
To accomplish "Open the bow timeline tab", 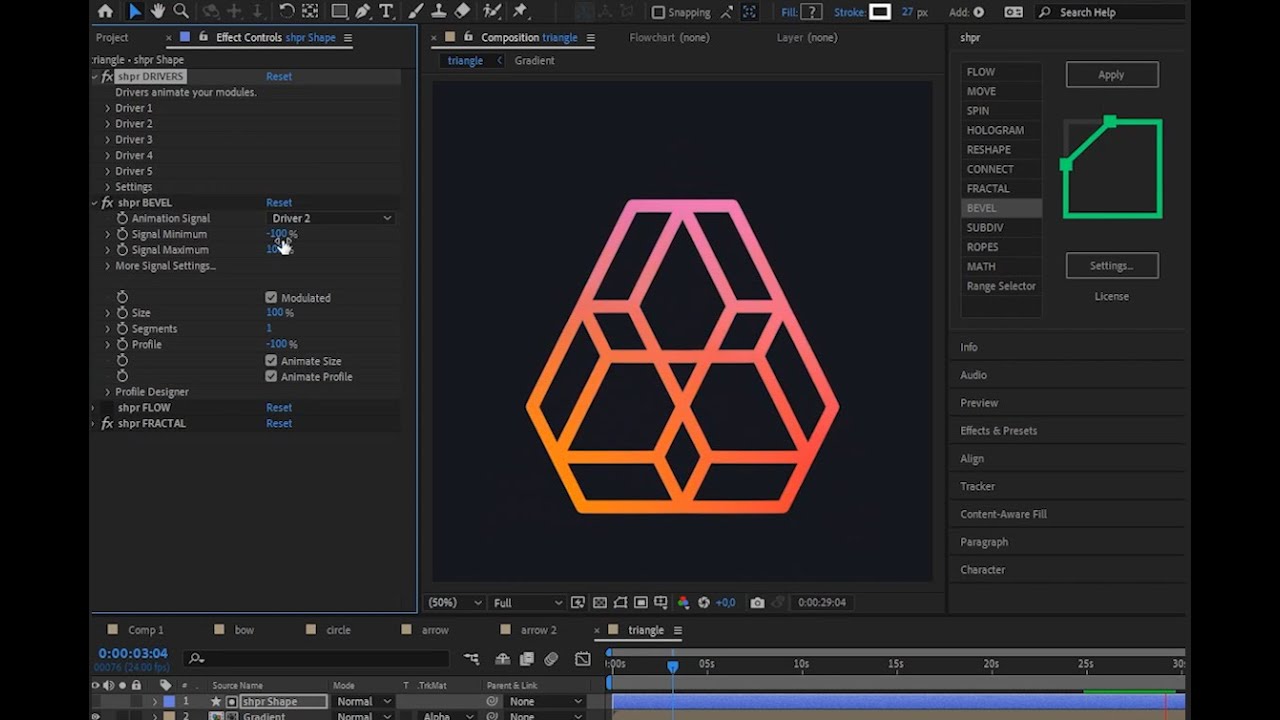I will click(x=244, y=631).
